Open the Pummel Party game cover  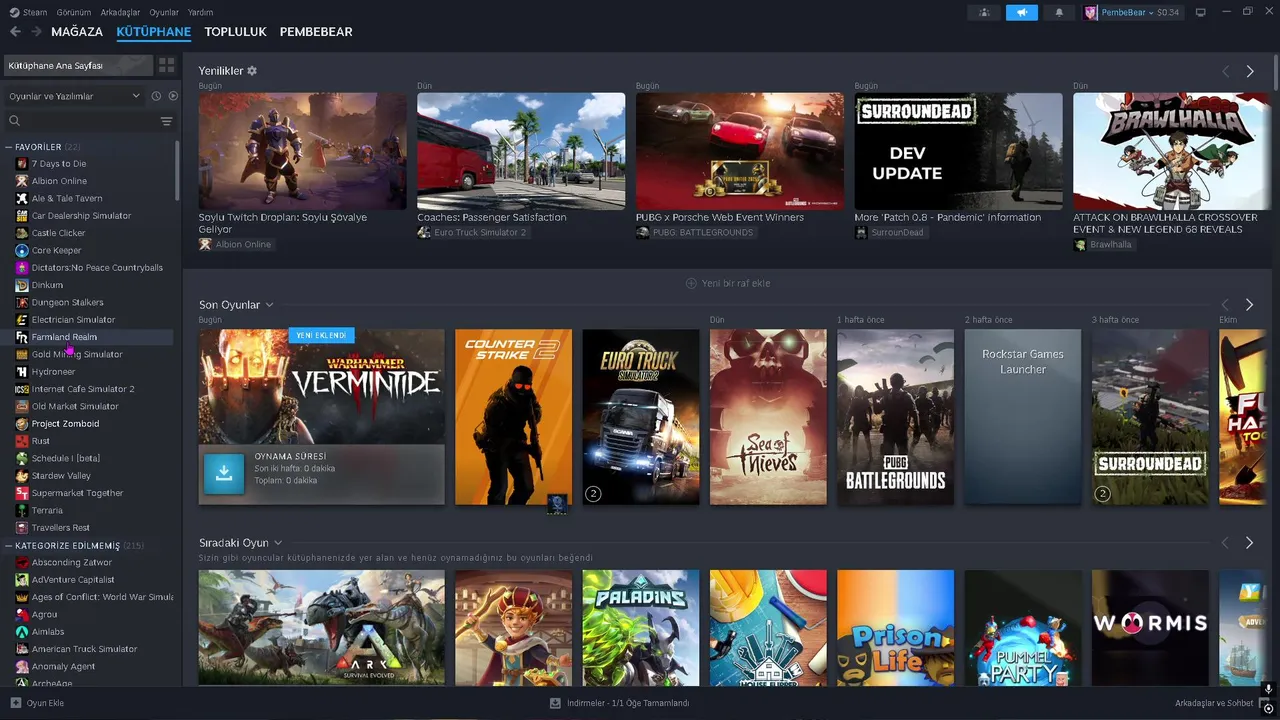tap(1023, 628)
